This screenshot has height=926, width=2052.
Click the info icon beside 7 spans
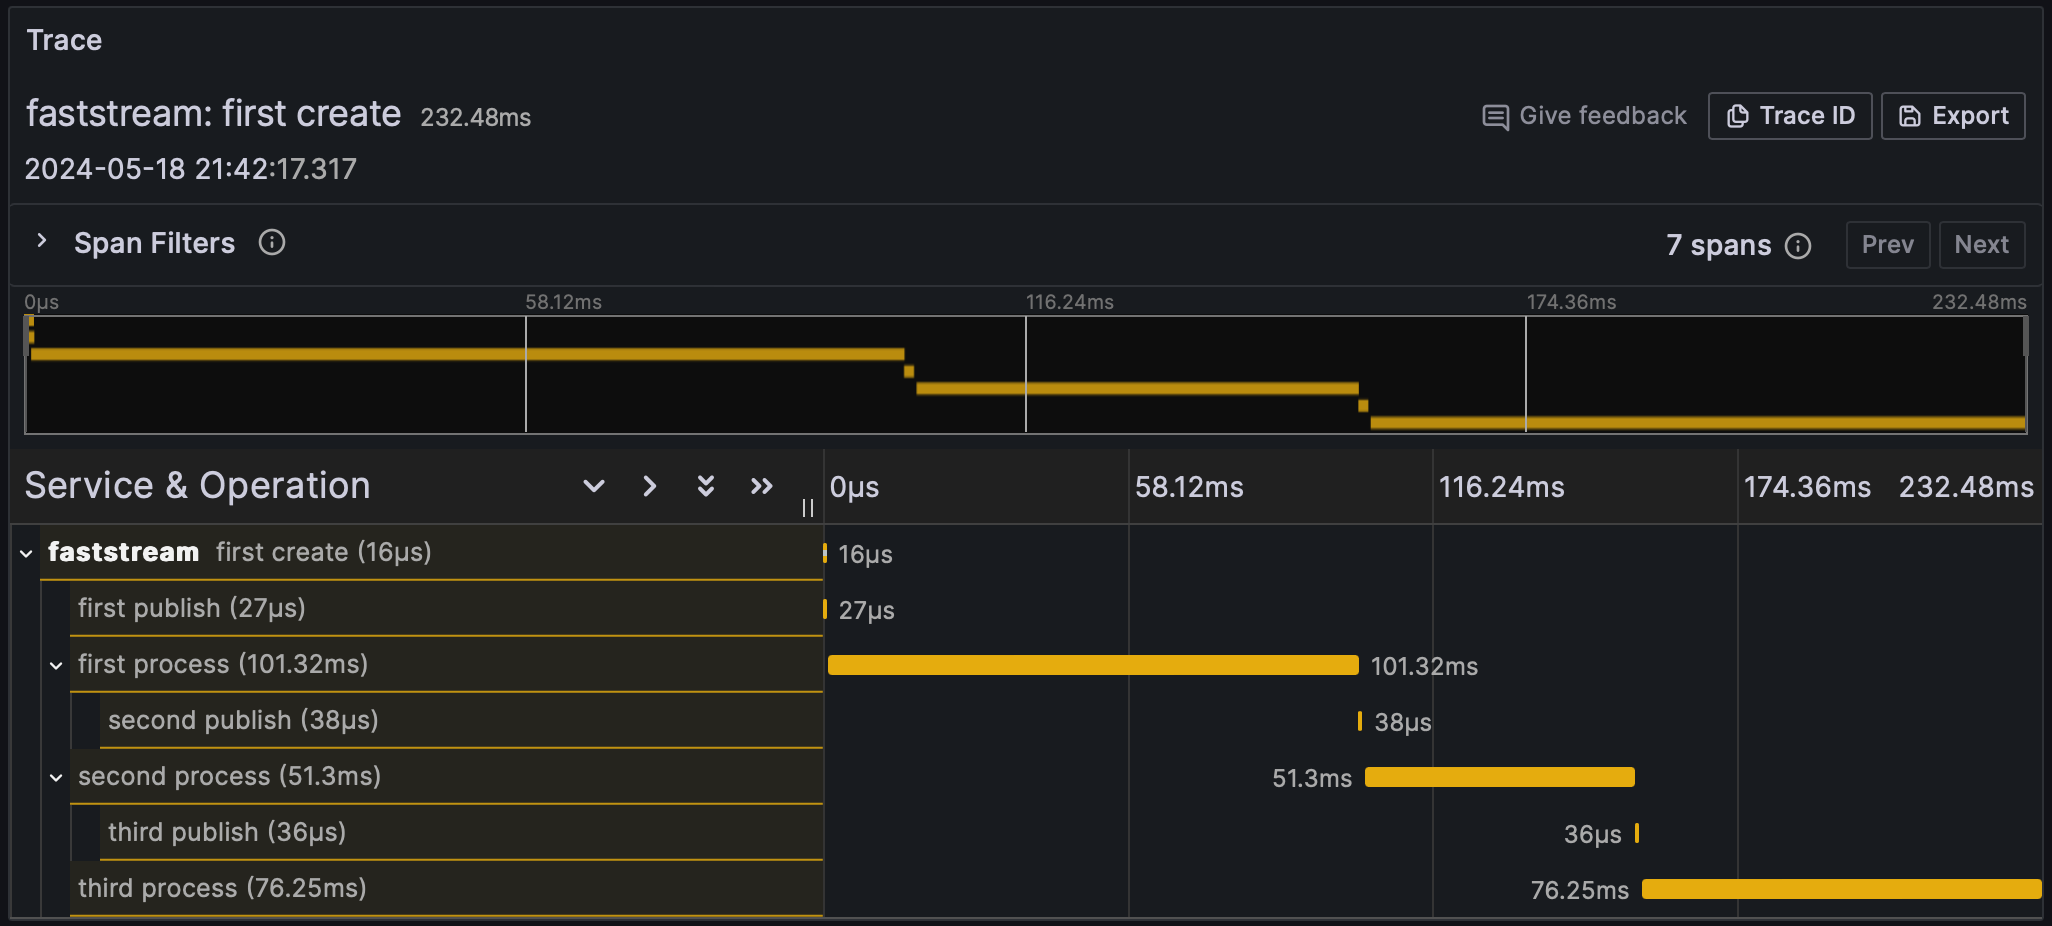point(1798,246)
